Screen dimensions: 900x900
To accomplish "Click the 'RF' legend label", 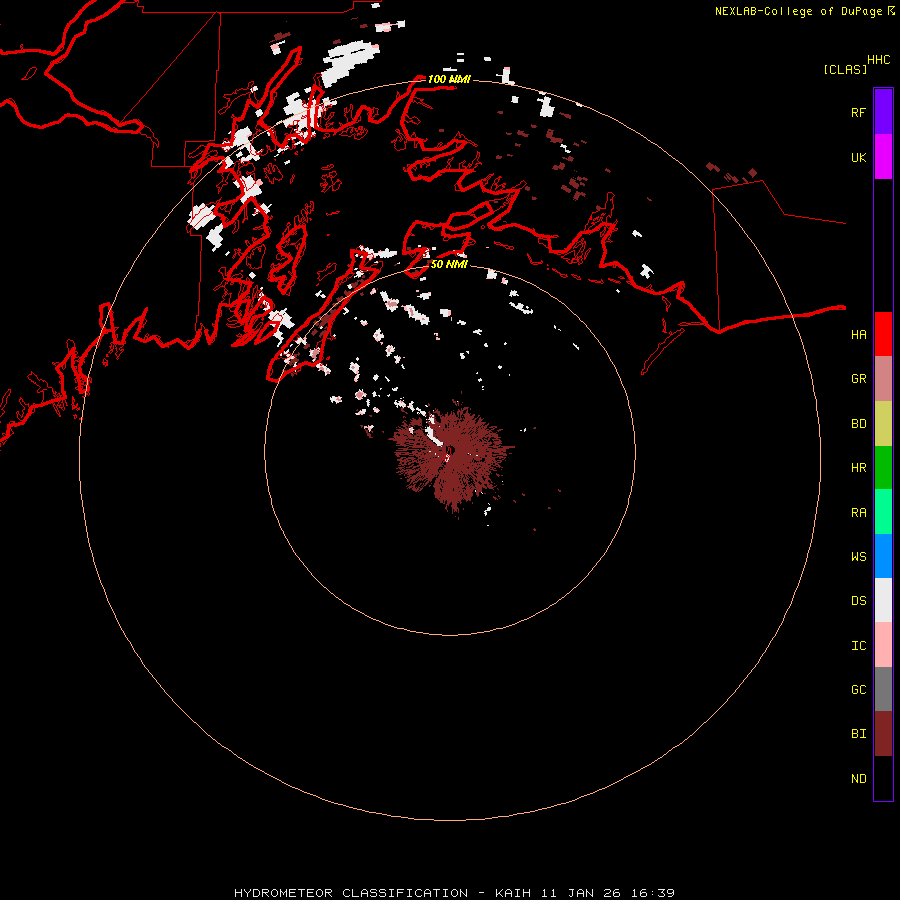I will click(858, 112).
